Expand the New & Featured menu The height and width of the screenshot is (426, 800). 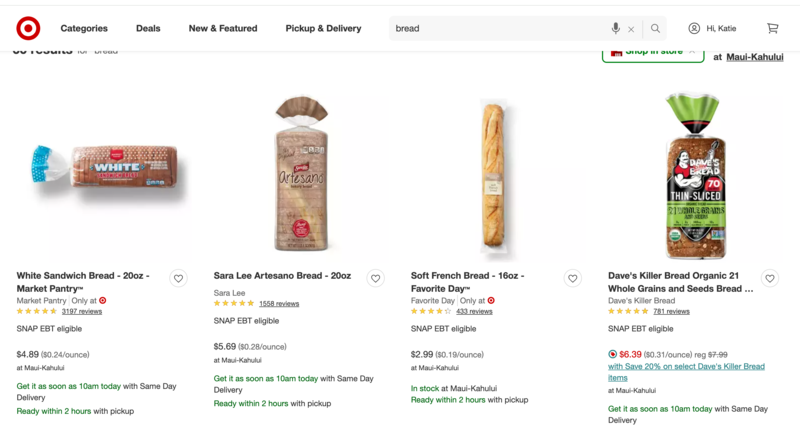point(223,28)
